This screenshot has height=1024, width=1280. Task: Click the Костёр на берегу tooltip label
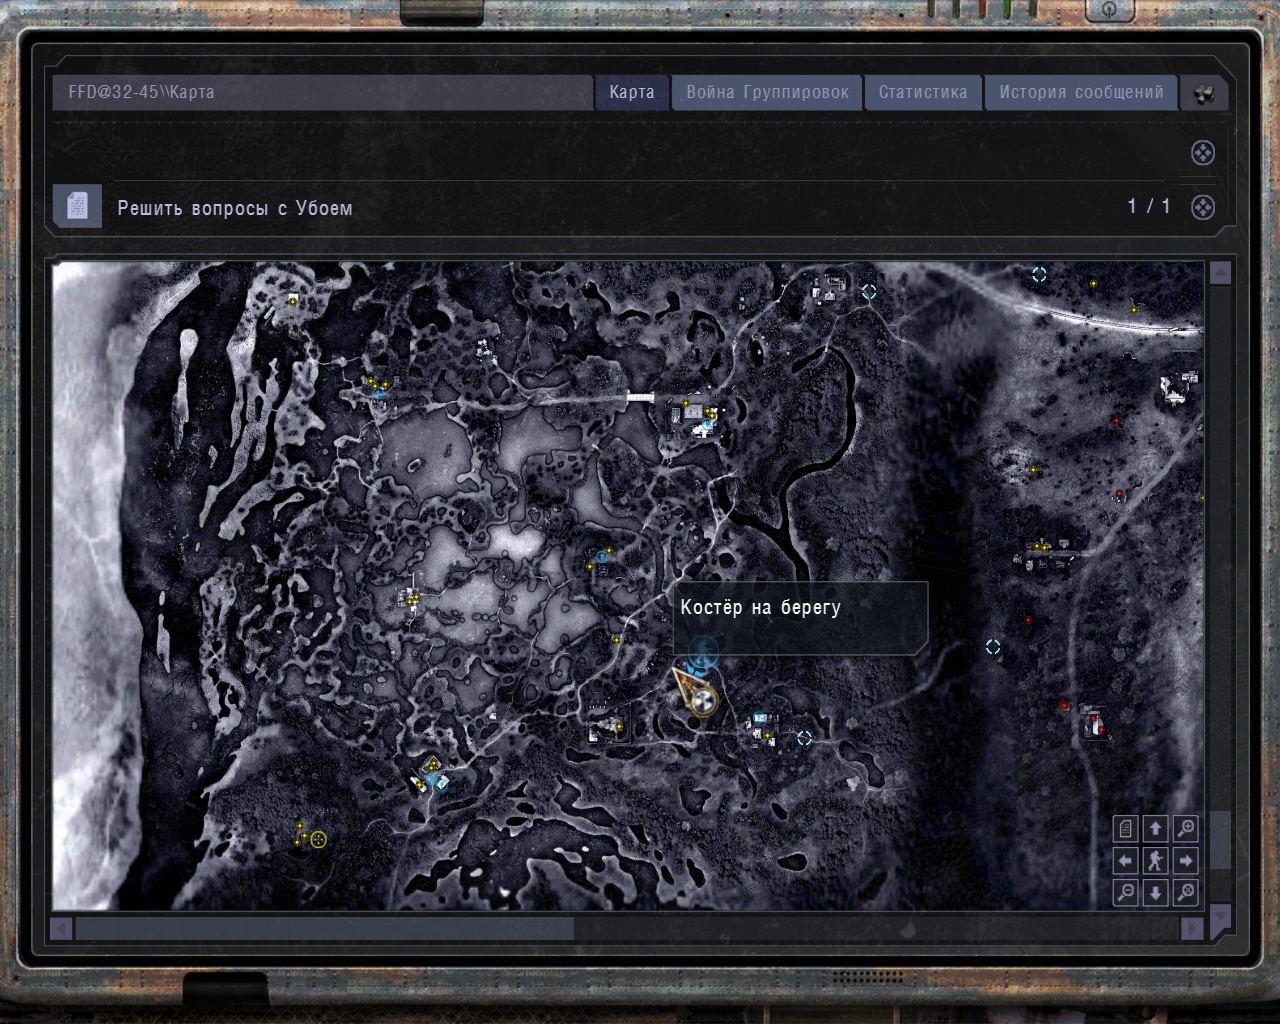(x=761, y=607)
